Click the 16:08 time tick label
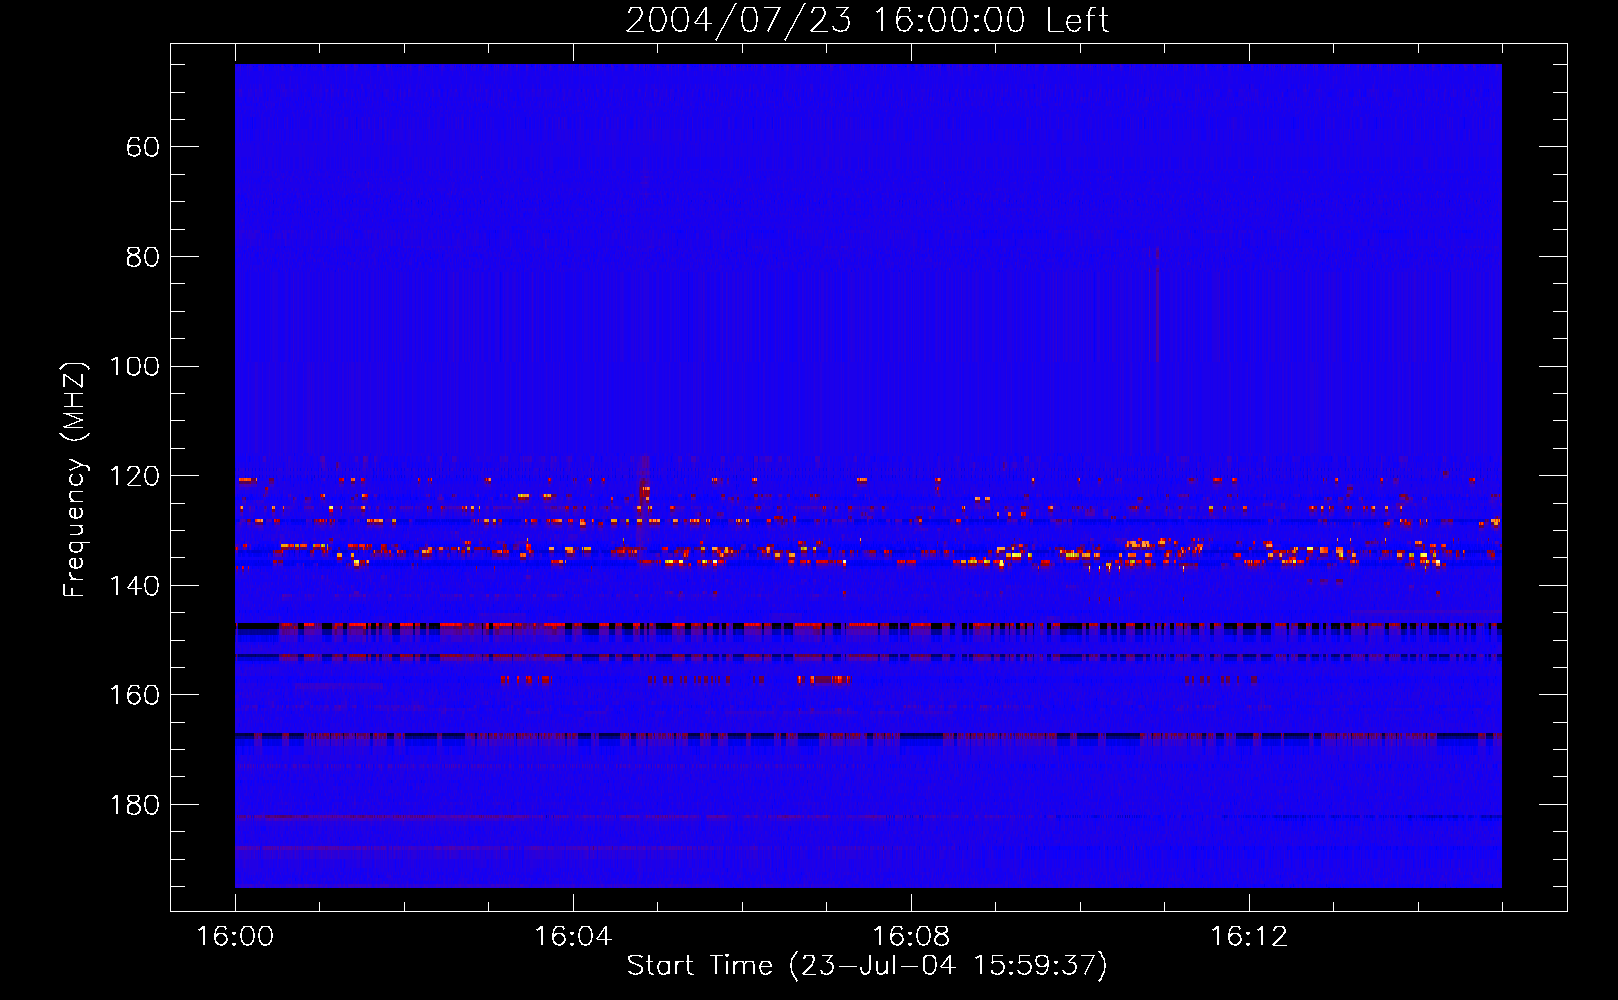The width and height of the screenshot is (1618, 1000). click(911, 937)
